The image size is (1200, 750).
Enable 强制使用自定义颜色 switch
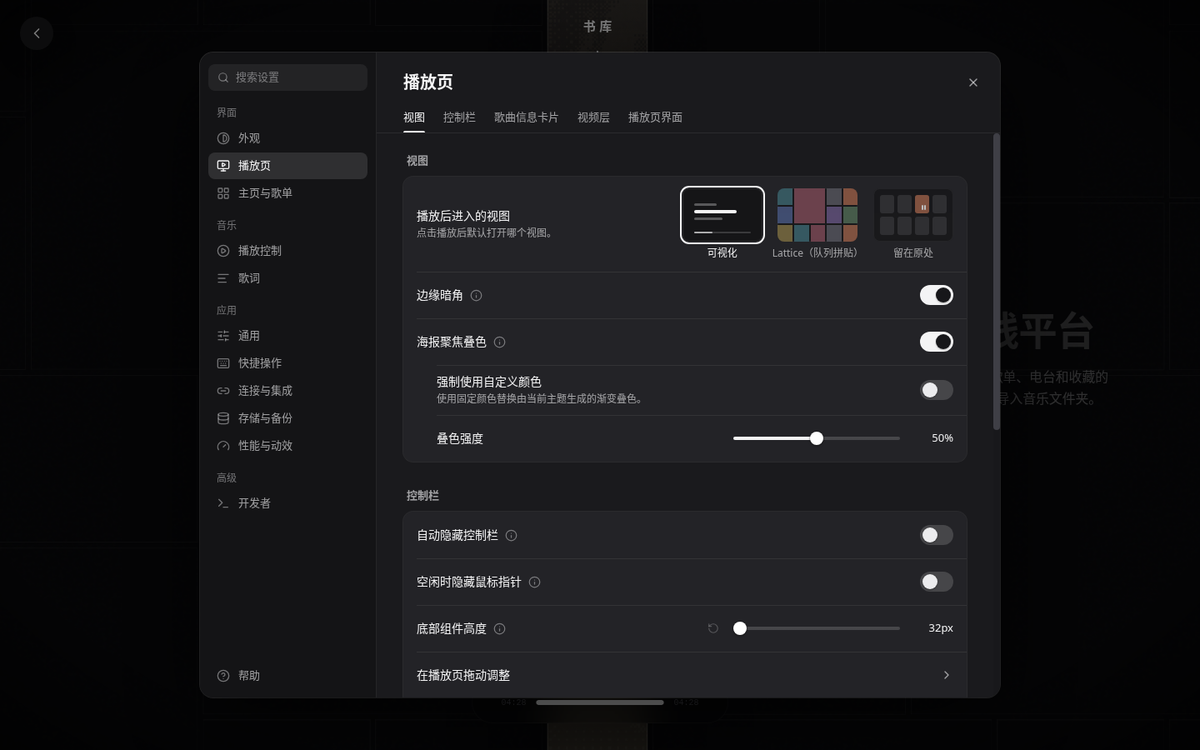tap(936, 390)
